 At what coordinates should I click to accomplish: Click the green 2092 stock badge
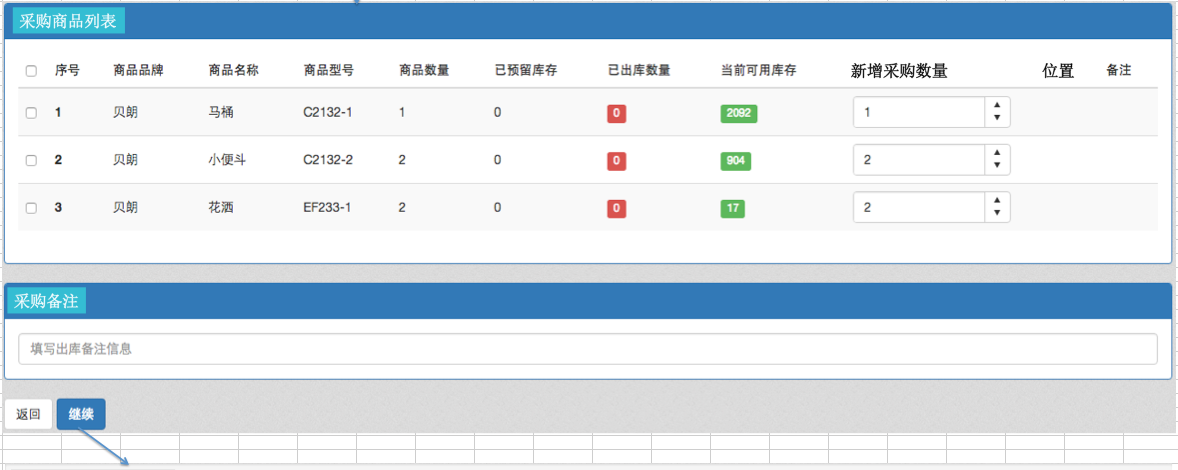pyautogui.click(x=739, y=113)
